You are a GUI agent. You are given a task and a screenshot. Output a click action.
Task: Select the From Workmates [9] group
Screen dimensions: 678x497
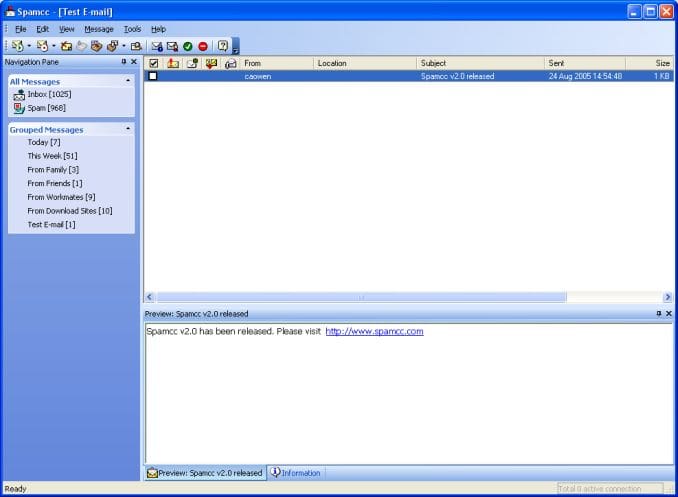pos(61,197)
